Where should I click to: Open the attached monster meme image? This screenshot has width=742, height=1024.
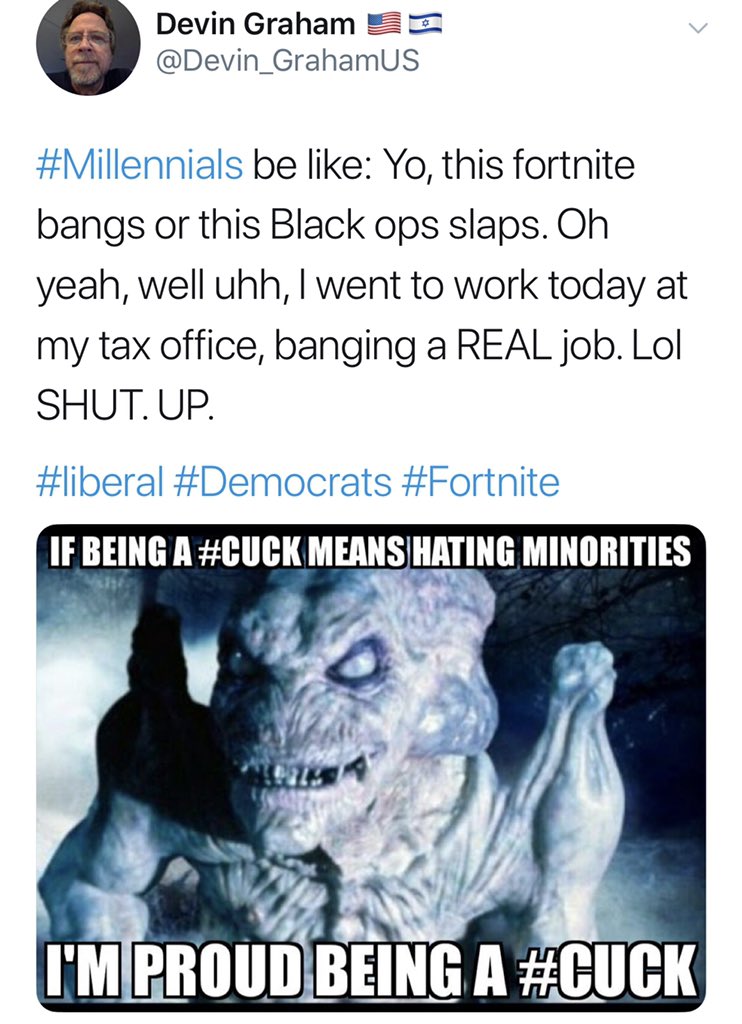(371, 767)
